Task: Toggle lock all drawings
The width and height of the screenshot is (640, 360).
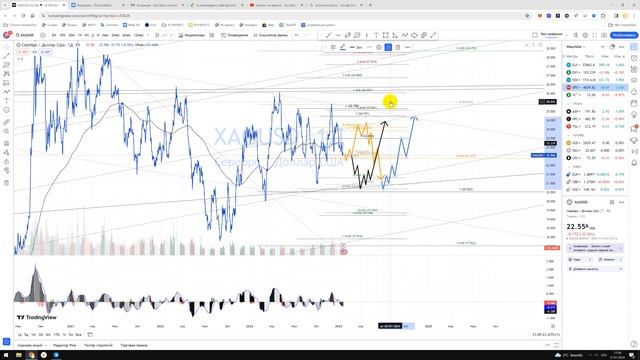Action: click(7, 161)
